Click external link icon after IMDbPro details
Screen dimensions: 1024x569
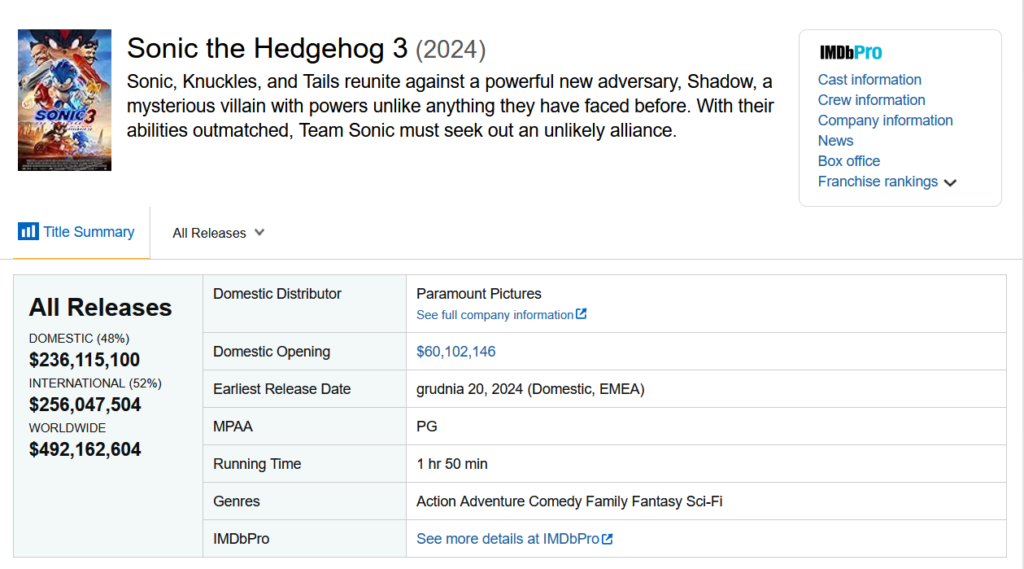(607, 539)
